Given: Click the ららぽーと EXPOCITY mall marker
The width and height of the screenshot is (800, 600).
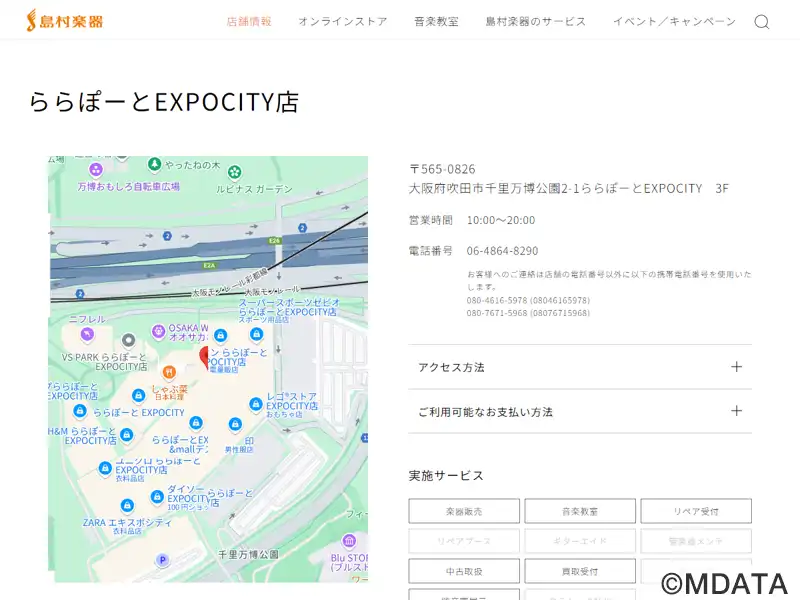Looking at the screenshot, I should pos(80,411).
